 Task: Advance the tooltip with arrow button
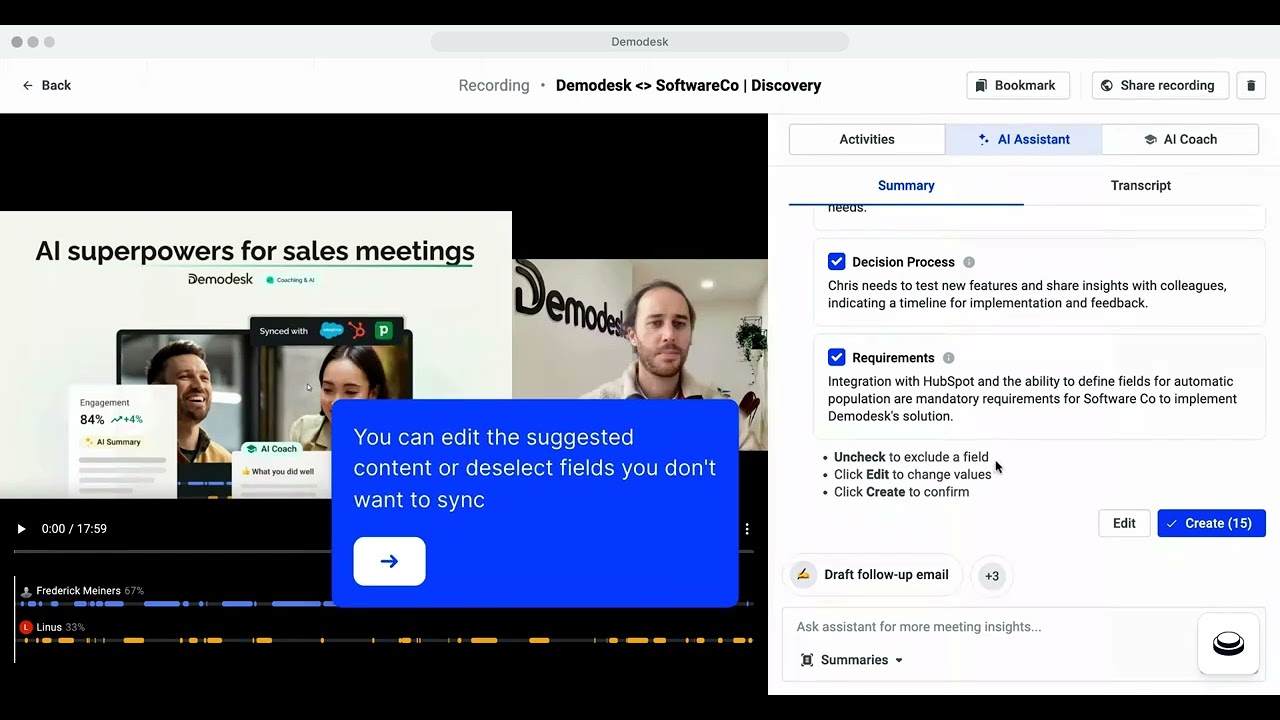click(x=389, y=561)
